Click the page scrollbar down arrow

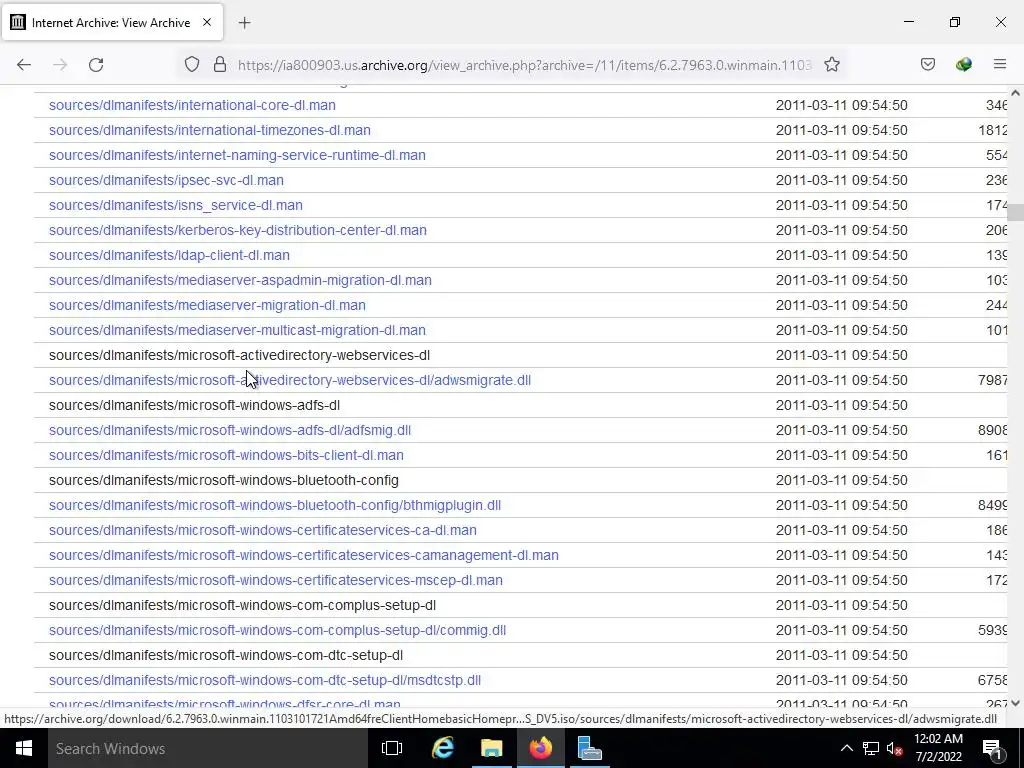1015,703
